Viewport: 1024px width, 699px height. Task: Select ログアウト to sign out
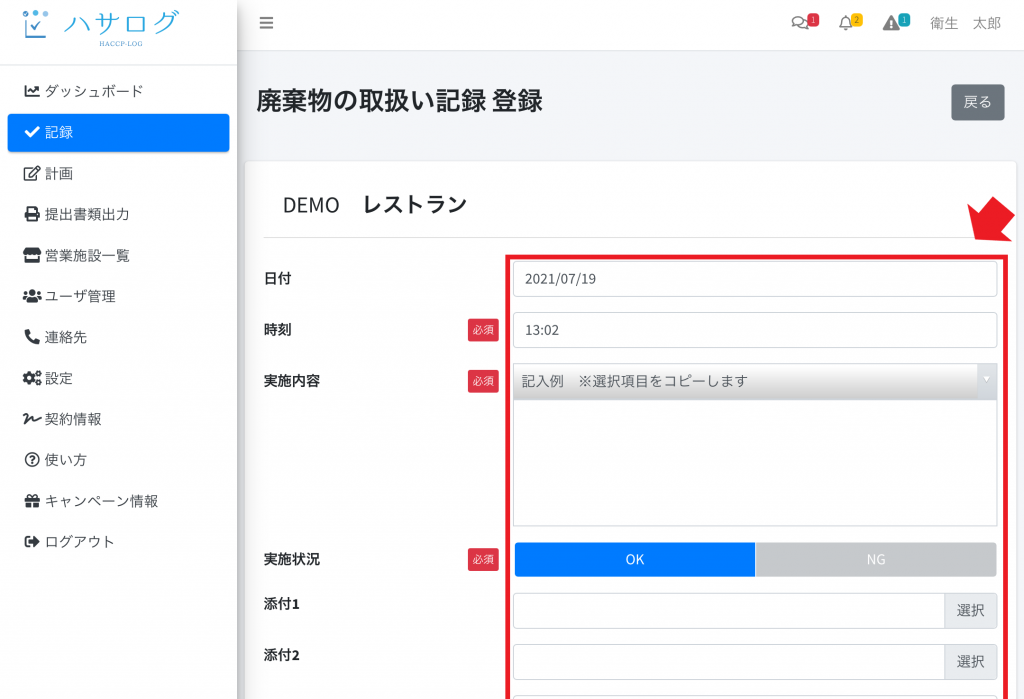coord(118,542)
